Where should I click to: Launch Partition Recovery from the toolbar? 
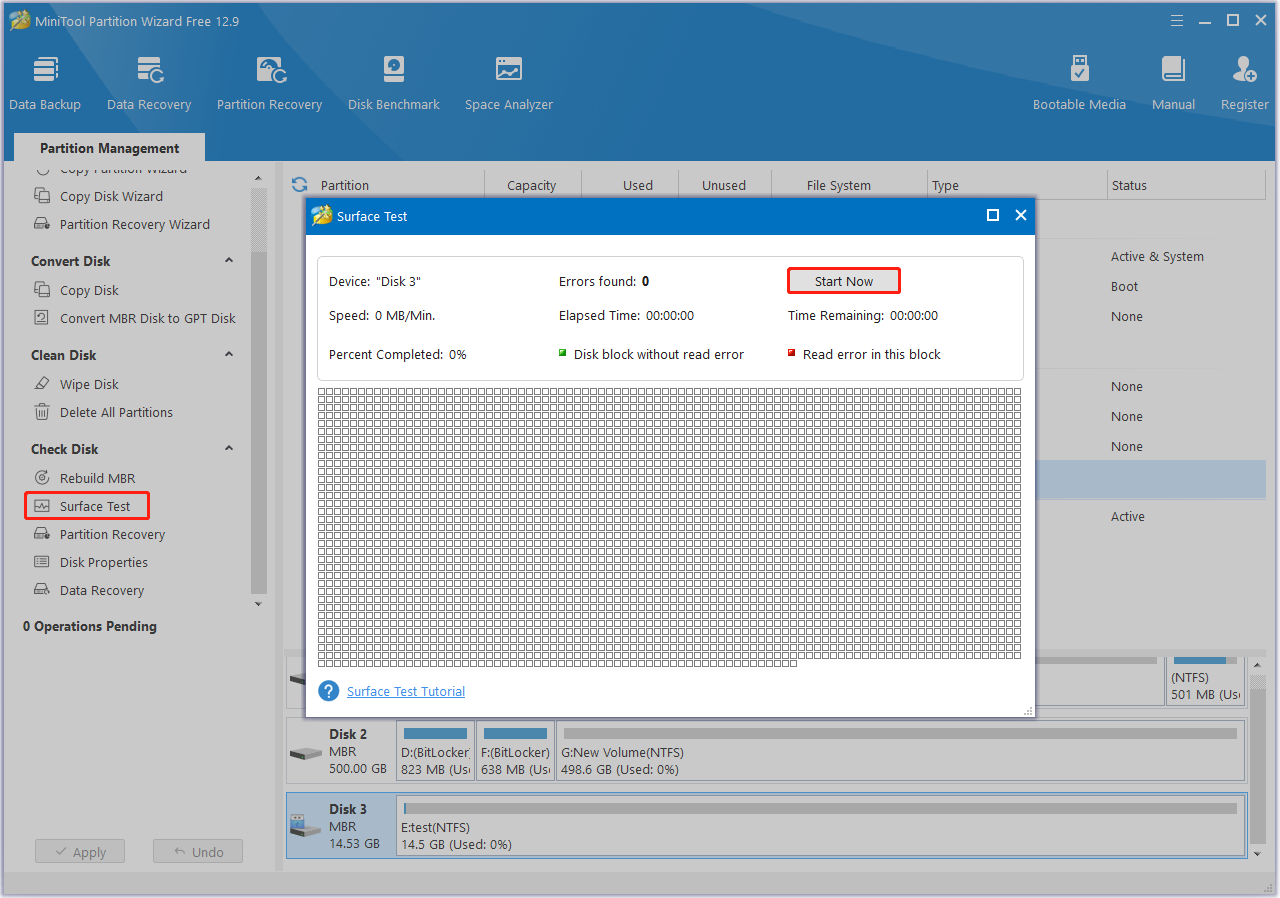269,82
